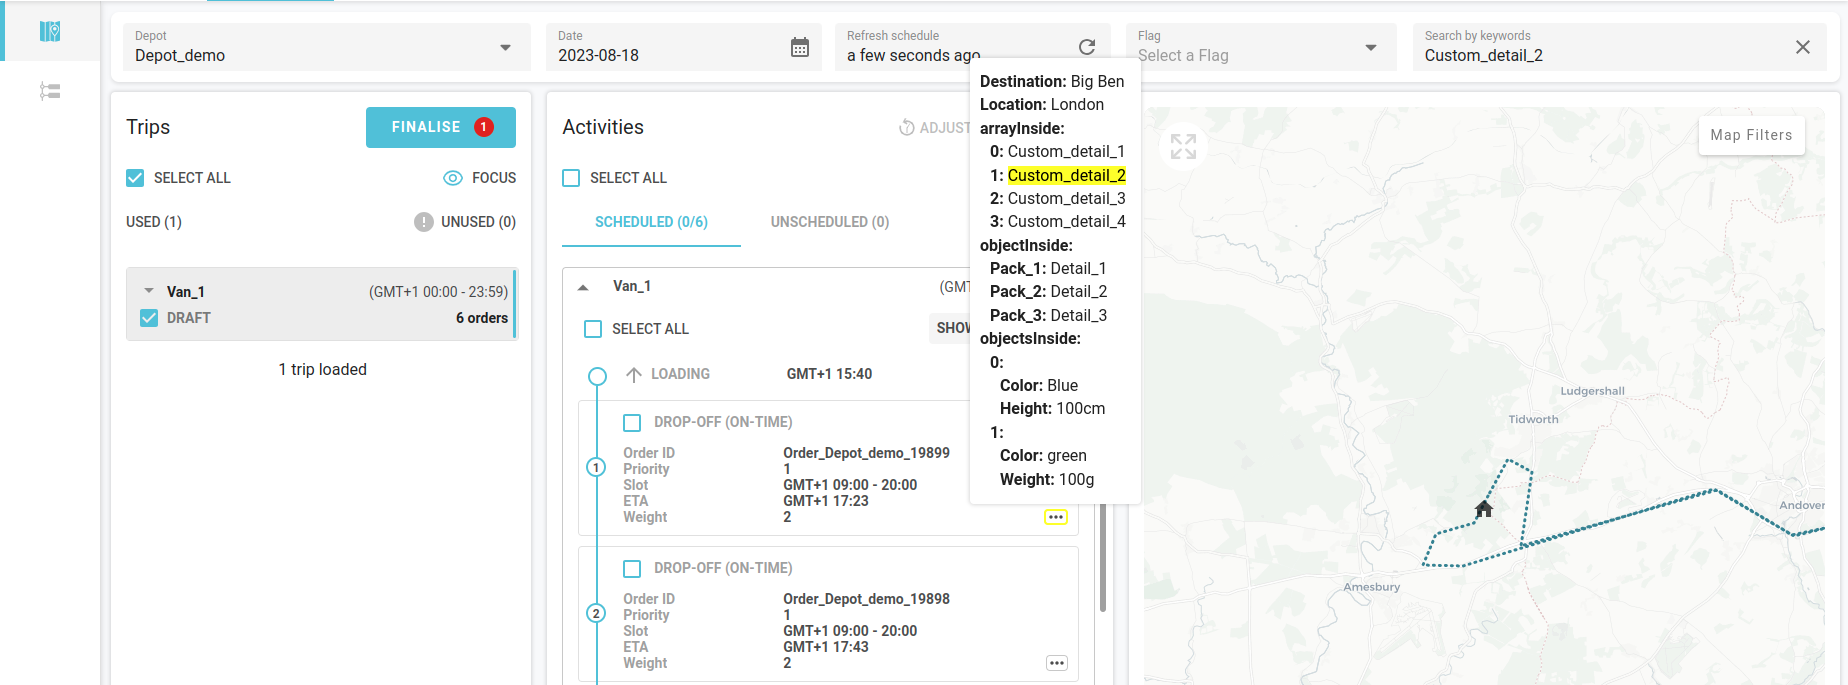The image size is (1848, 685).
Task: Open the map view sidebar icon
Action: click(x=50, y=32)
